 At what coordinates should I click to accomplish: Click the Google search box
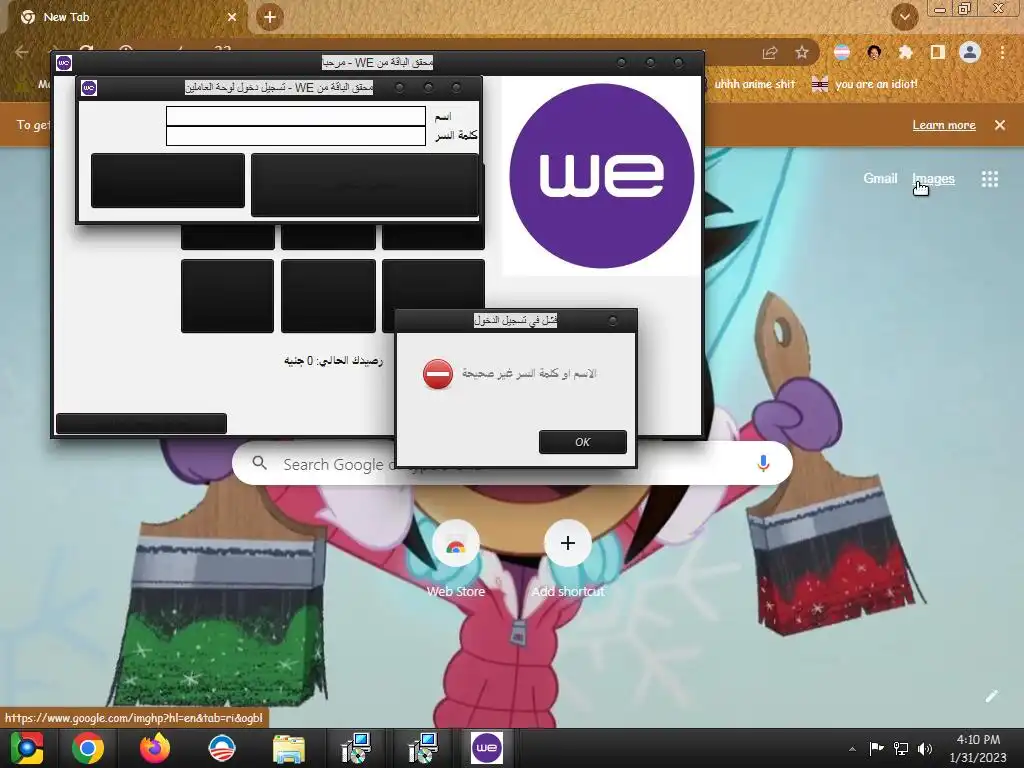[512, 463]
